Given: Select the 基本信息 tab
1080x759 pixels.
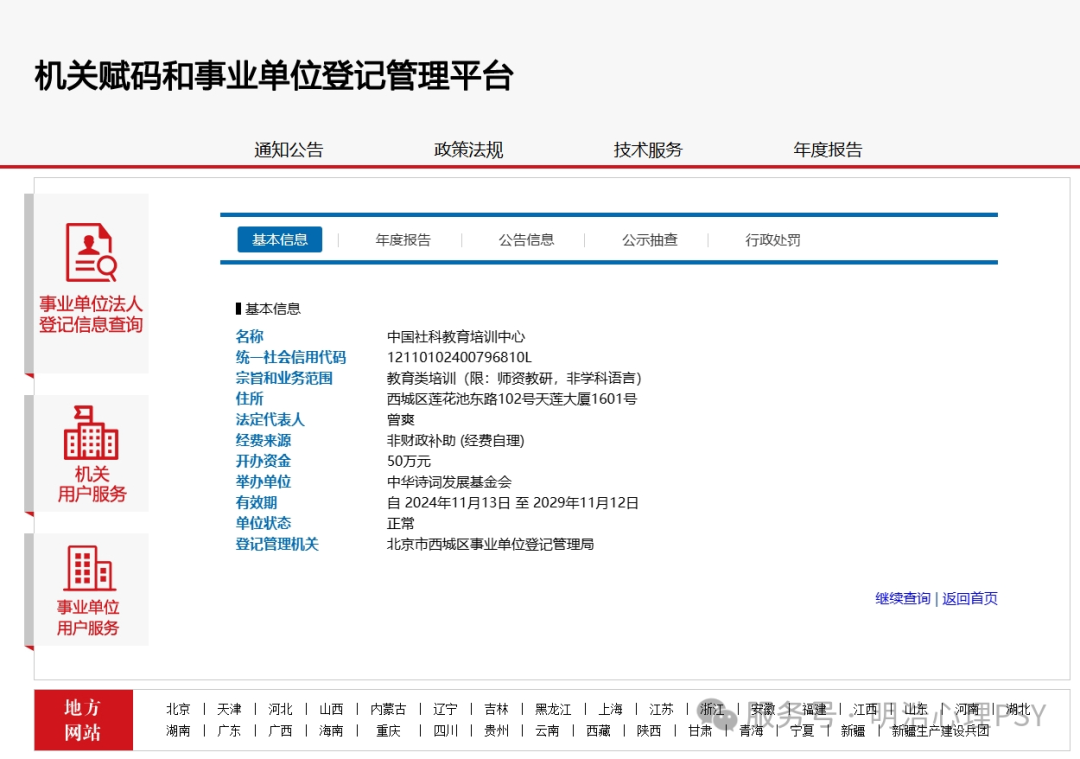Looking at the screenshot, I should tap(280, 240).
